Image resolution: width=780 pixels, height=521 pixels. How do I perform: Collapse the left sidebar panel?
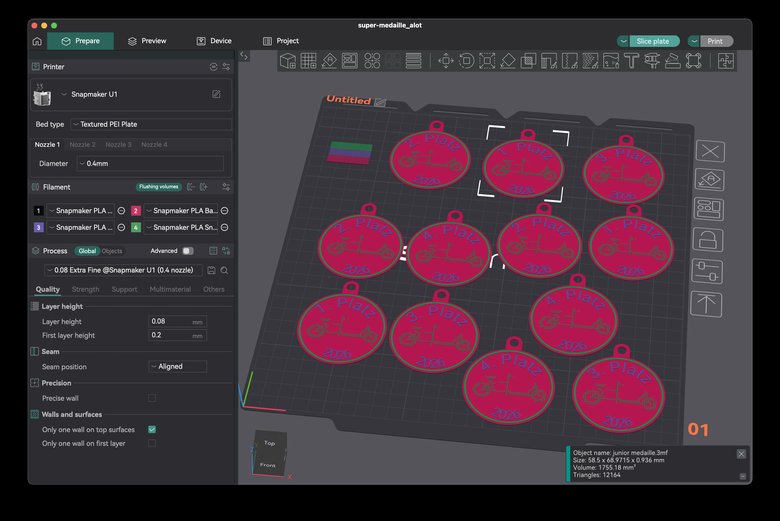click(x=244, y=56)
